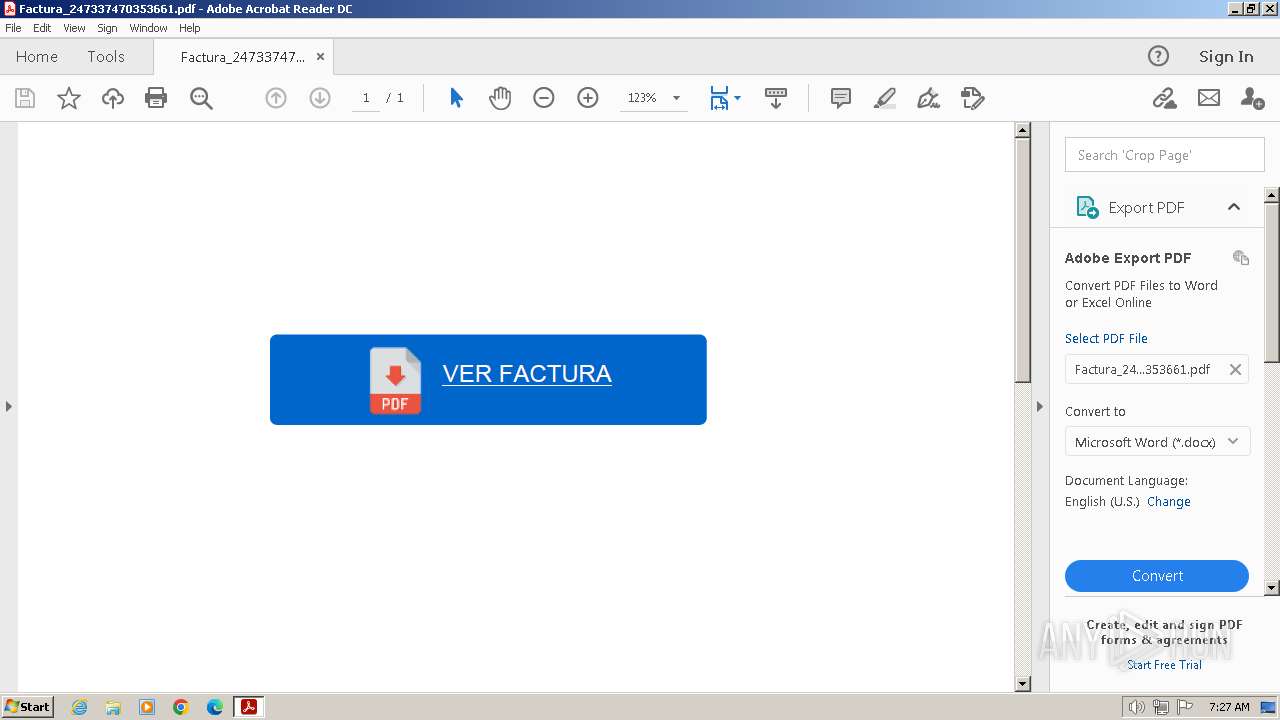Image resolution: width=1280 pixels, height=720 pixels.
Task: Click the Sign In button
Action: 1226,56
